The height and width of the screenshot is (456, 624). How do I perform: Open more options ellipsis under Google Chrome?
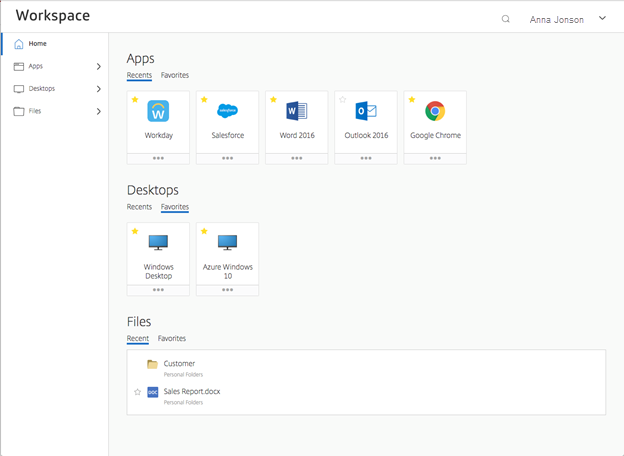coord(435,158)
